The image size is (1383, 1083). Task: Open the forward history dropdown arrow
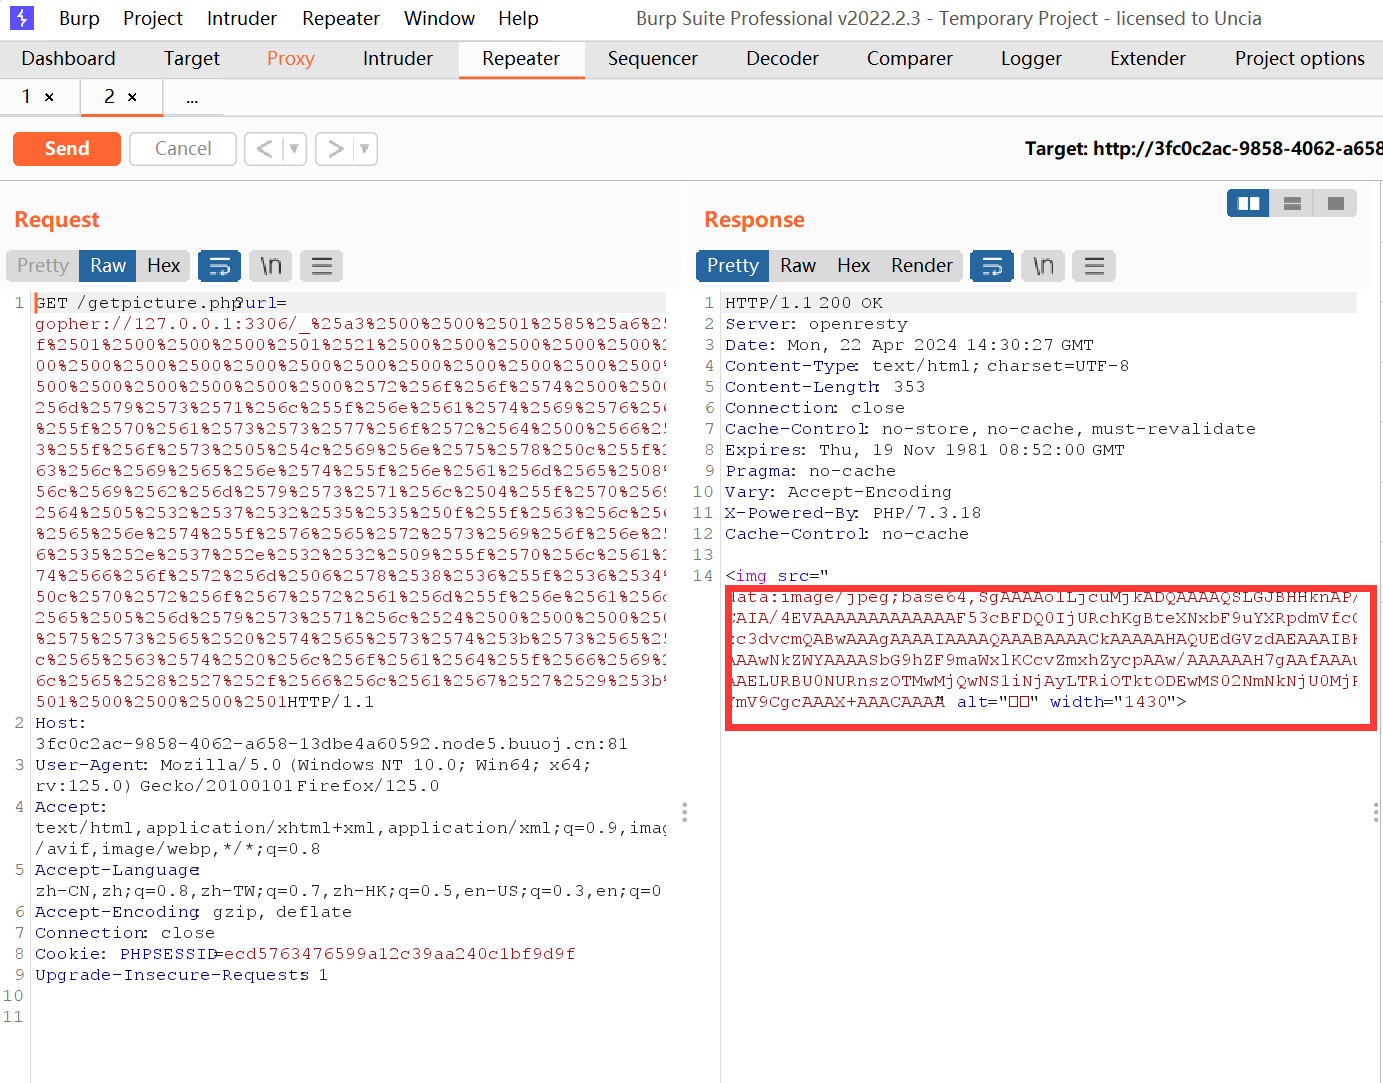coord(365,149)
